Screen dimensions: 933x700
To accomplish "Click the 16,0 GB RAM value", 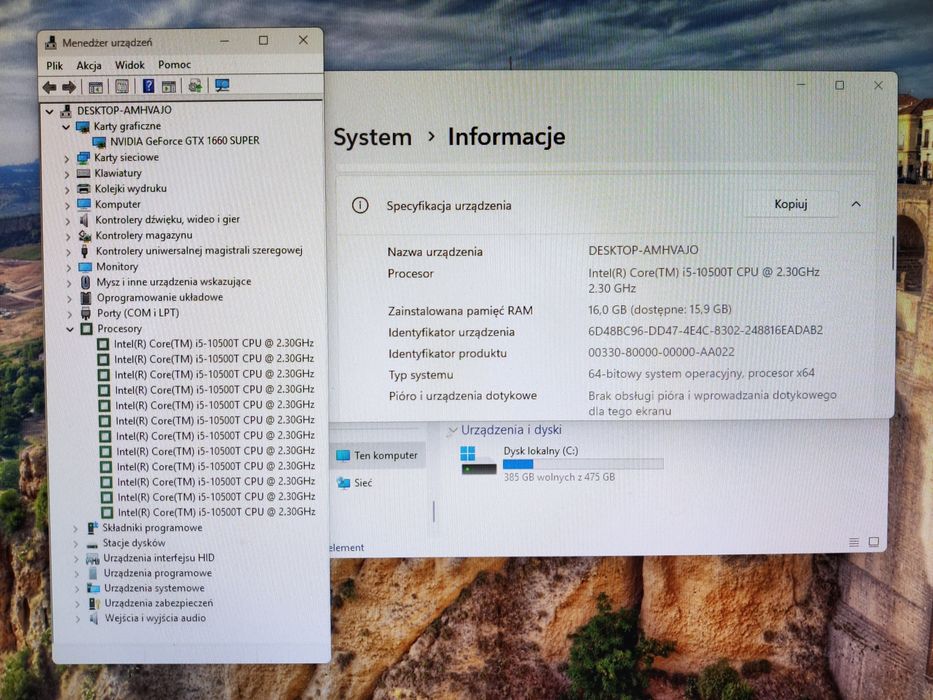I will pyautogui.click(x=660, y=310).
